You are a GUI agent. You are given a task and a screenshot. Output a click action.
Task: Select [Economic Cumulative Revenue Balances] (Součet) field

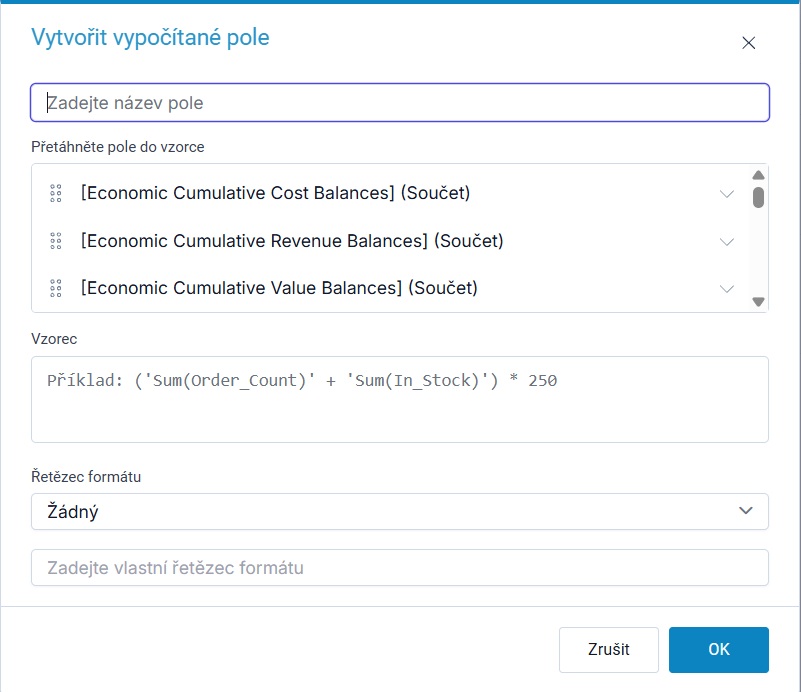292,241
